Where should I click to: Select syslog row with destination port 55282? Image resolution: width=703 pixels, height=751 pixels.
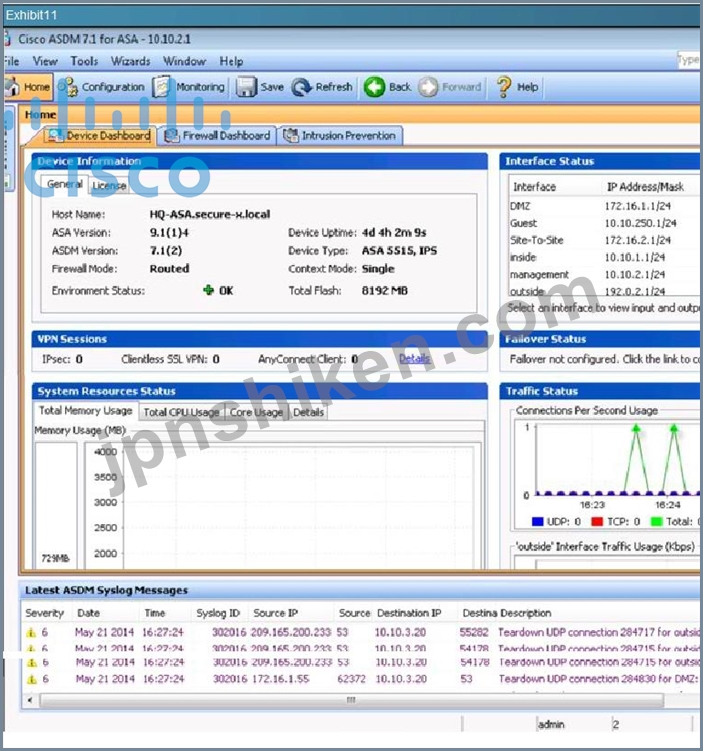(x=362, y=632)
